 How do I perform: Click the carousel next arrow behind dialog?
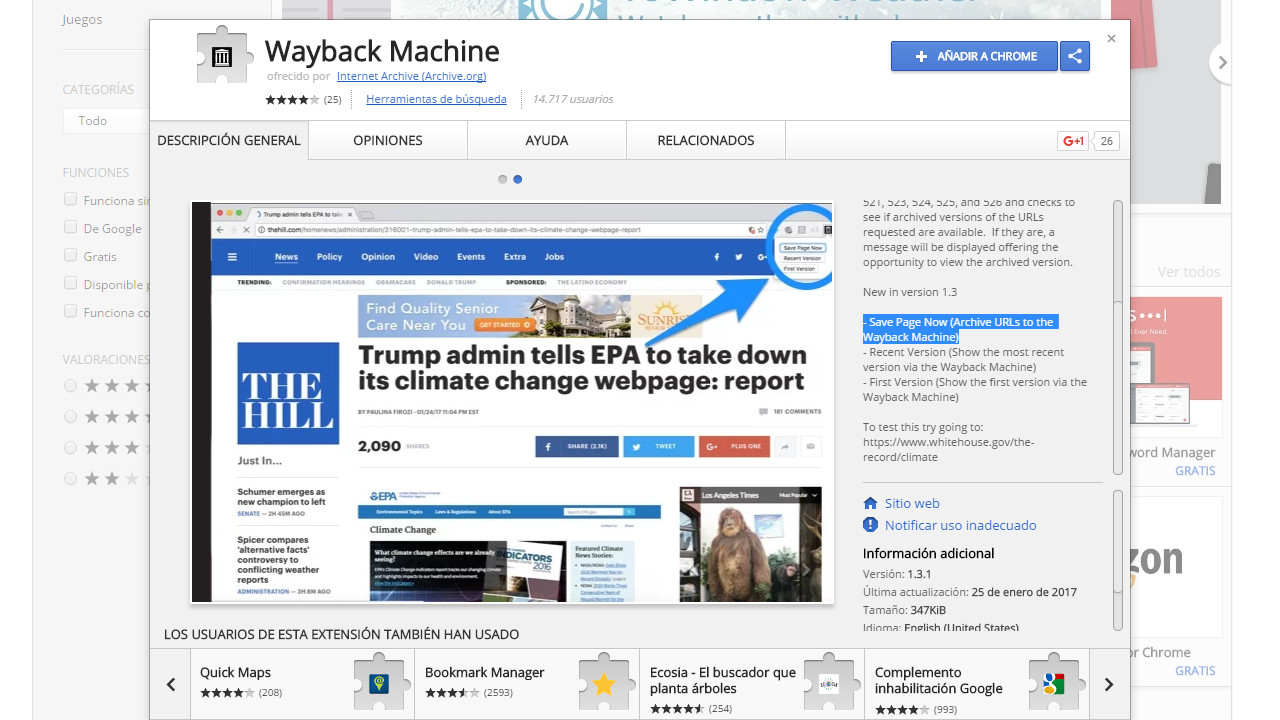coord(1222,62)
